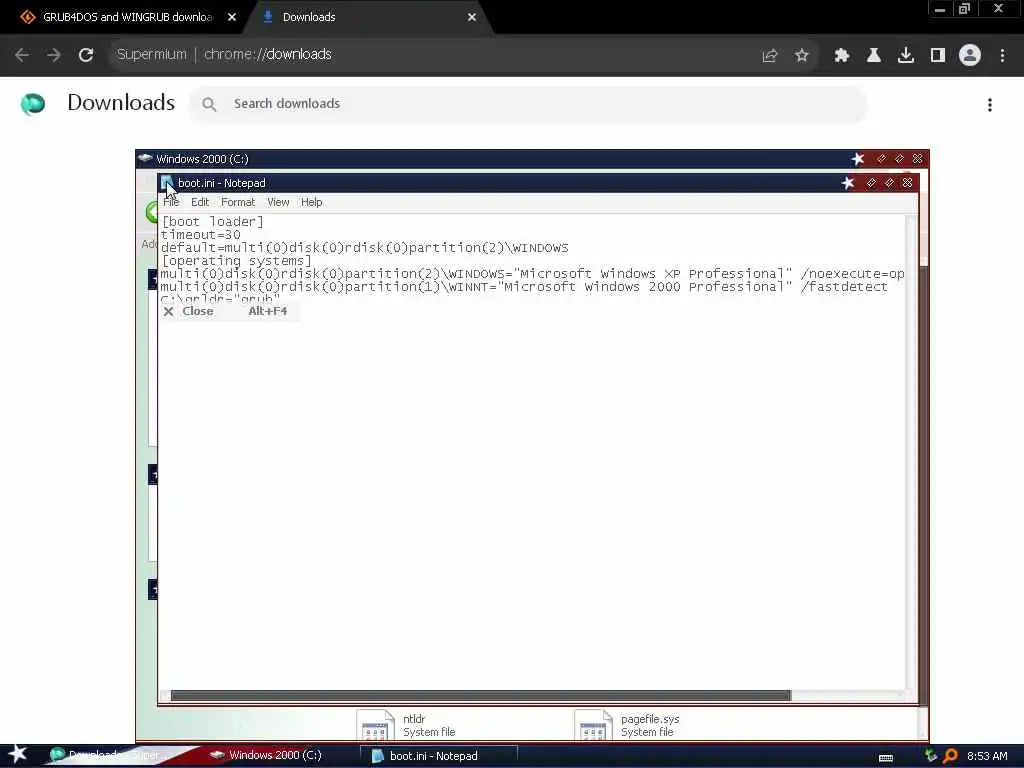Viewport: 1024px width, 768px height.
Task: Open the Notepad Edit menu
Action: [200, 202]
